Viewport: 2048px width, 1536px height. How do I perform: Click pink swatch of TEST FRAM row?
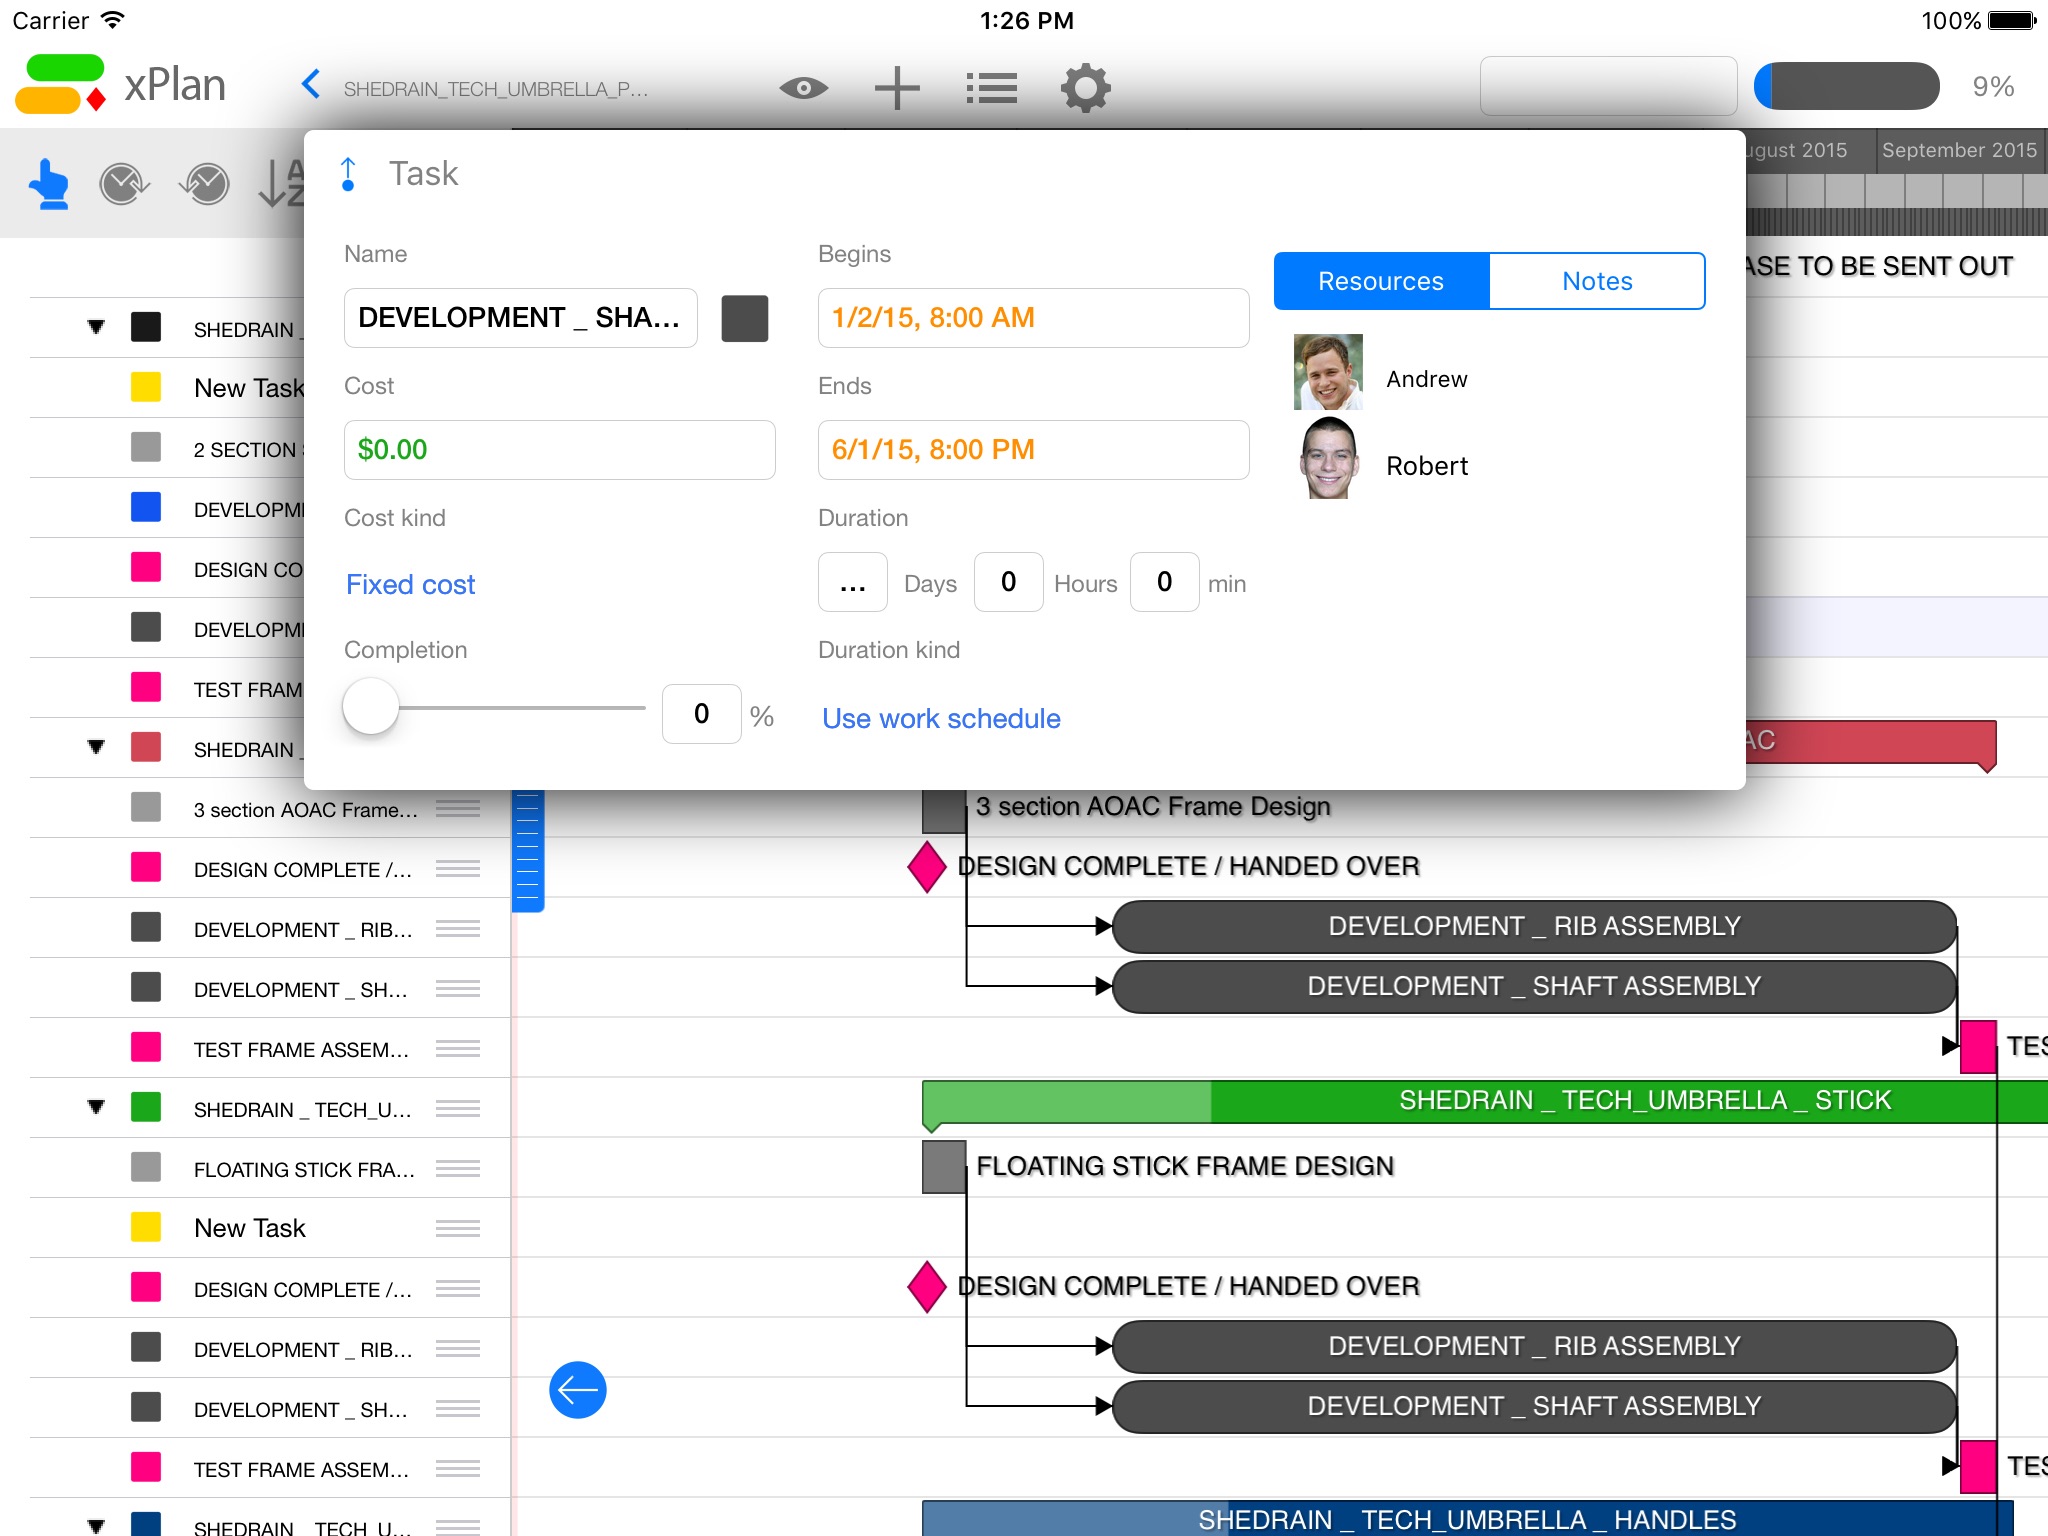click(146, 687)
